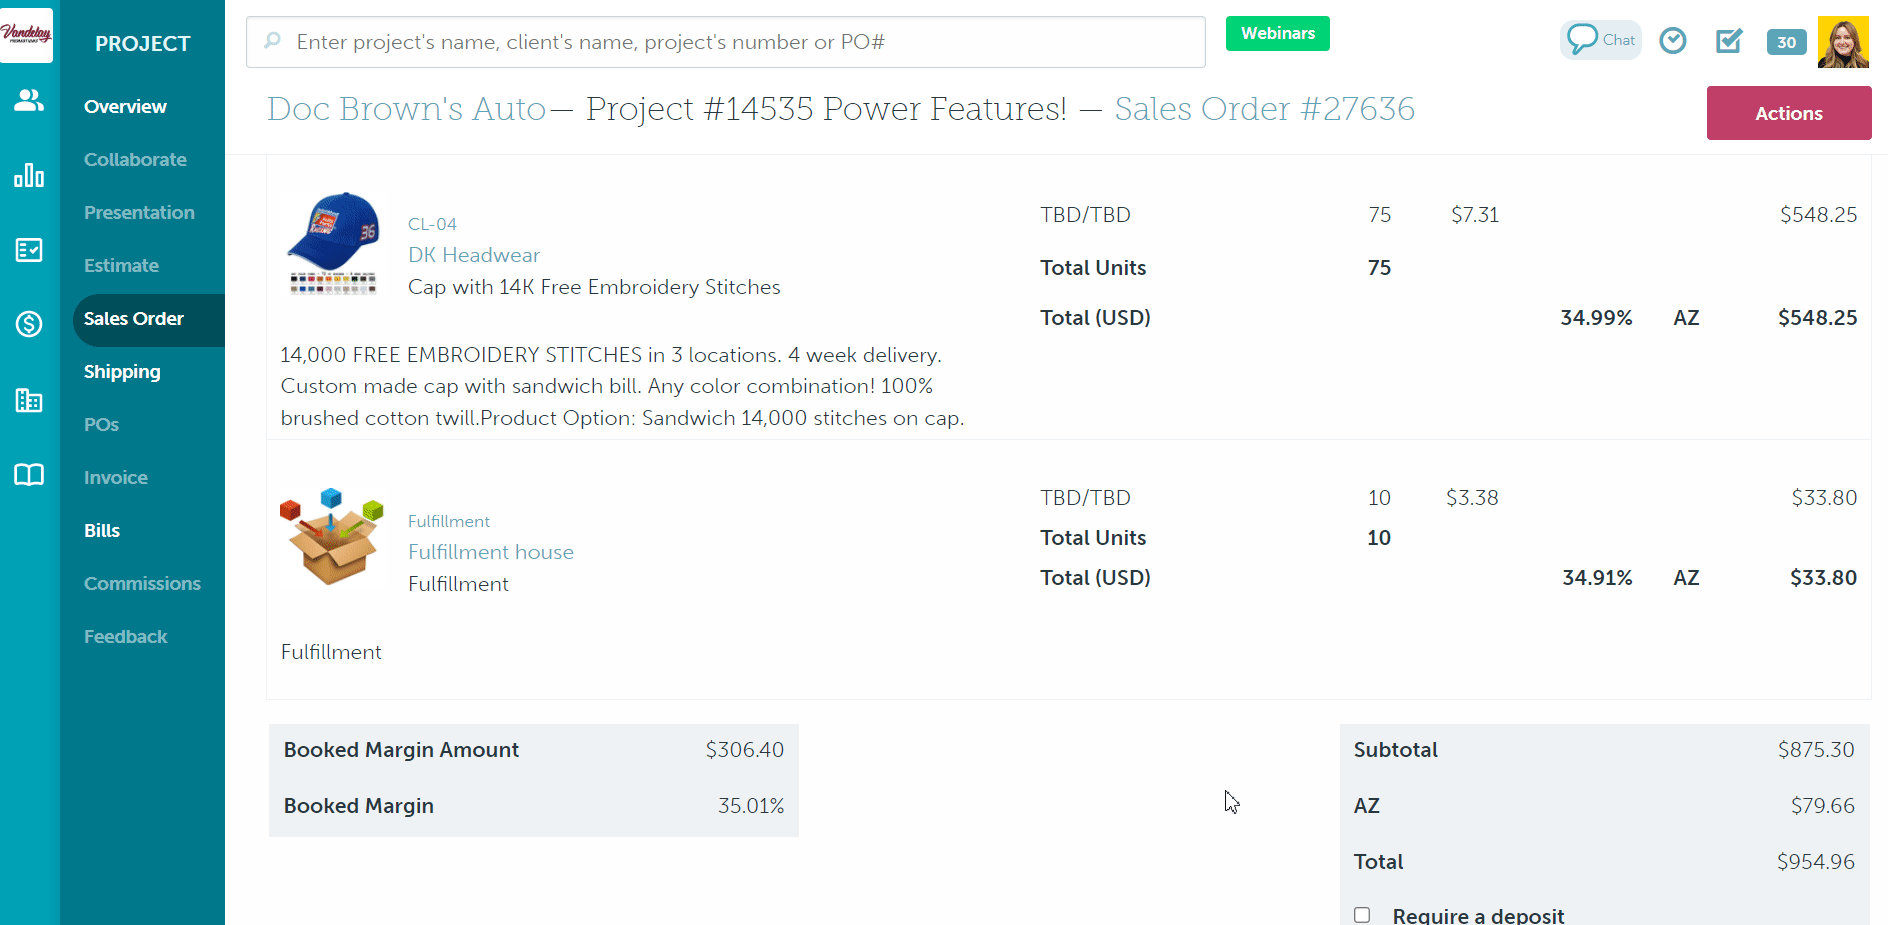Click the Webinars button
The height and width of the screenshot is (925, 1888).
[x=1277, y=33]
